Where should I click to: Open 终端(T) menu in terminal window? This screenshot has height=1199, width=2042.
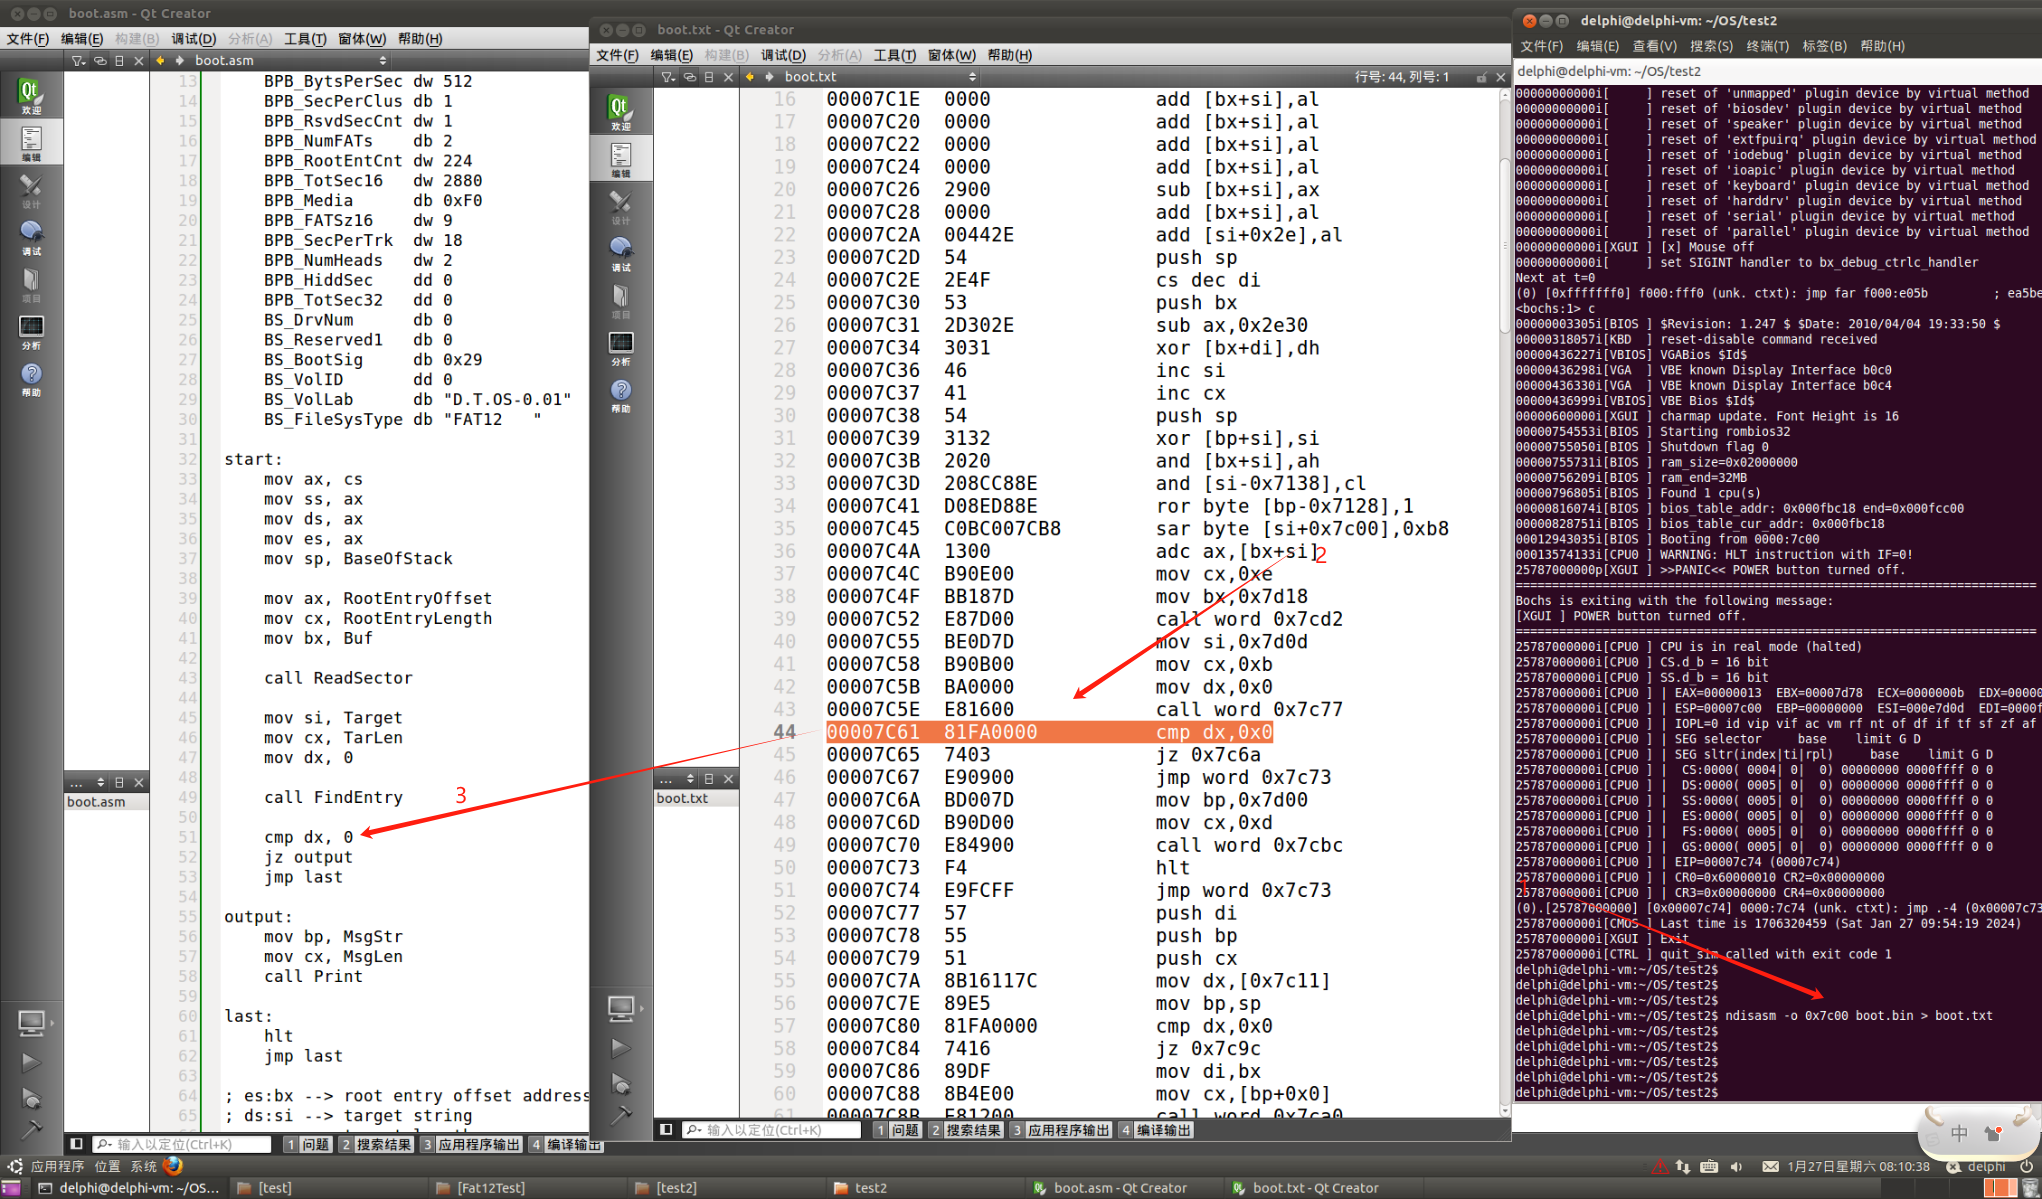point(1767,46)
